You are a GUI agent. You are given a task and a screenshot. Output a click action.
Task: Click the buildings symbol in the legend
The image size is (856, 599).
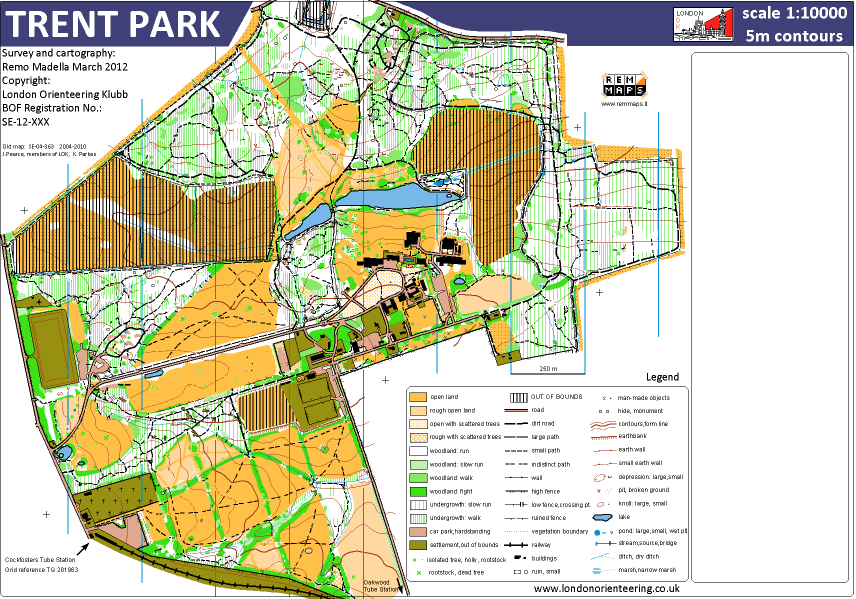[x=518, y=556]
